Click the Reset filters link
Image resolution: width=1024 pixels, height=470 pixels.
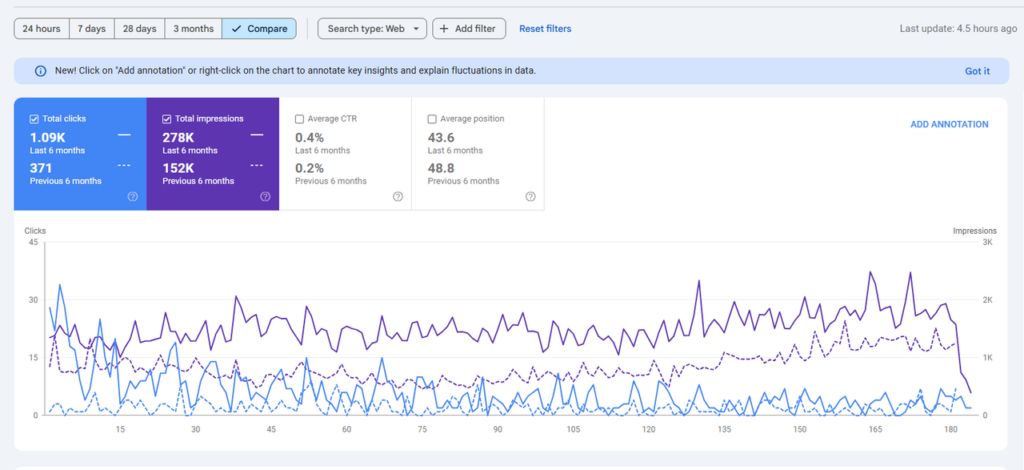coord(545,29)
